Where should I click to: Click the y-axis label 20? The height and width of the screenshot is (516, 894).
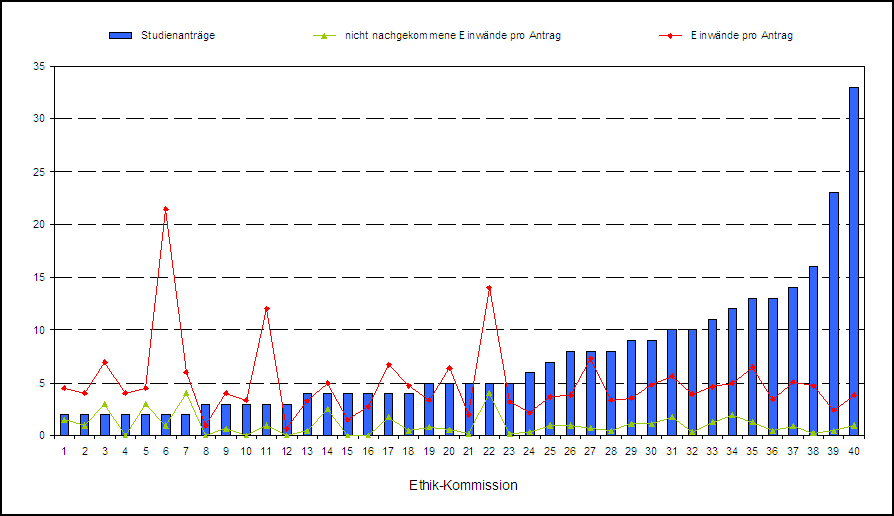[40, 224]
